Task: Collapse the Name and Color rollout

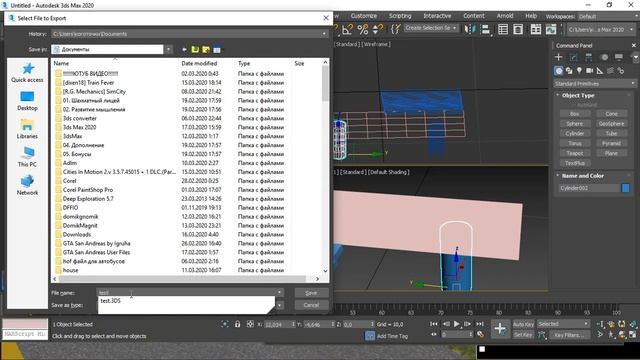Action: coord(558,176)
